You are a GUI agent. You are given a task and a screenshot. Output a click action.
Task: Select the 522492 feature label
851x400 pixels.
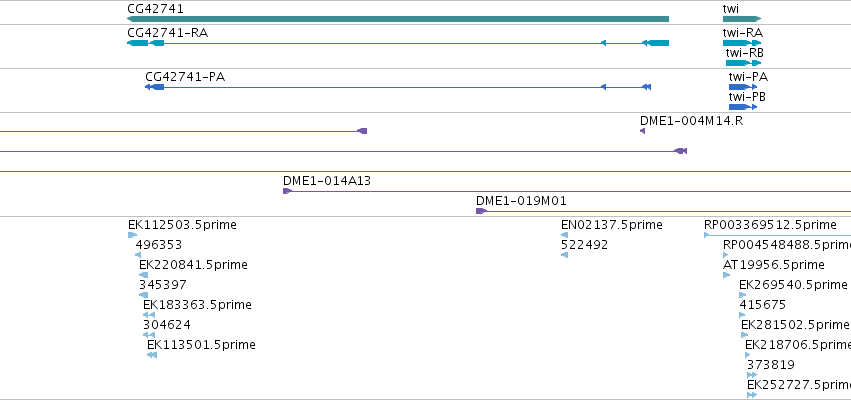(585, 245)
